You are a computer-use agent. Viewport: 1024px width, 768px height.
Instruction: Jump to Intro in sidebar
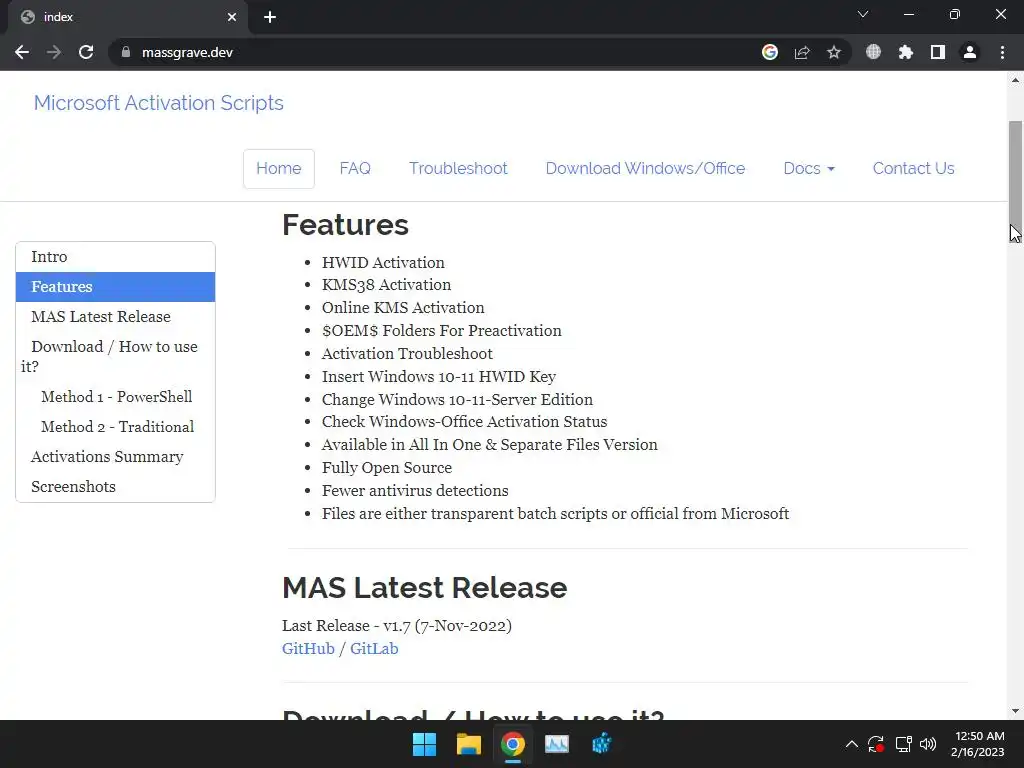[x=116, y=257]
